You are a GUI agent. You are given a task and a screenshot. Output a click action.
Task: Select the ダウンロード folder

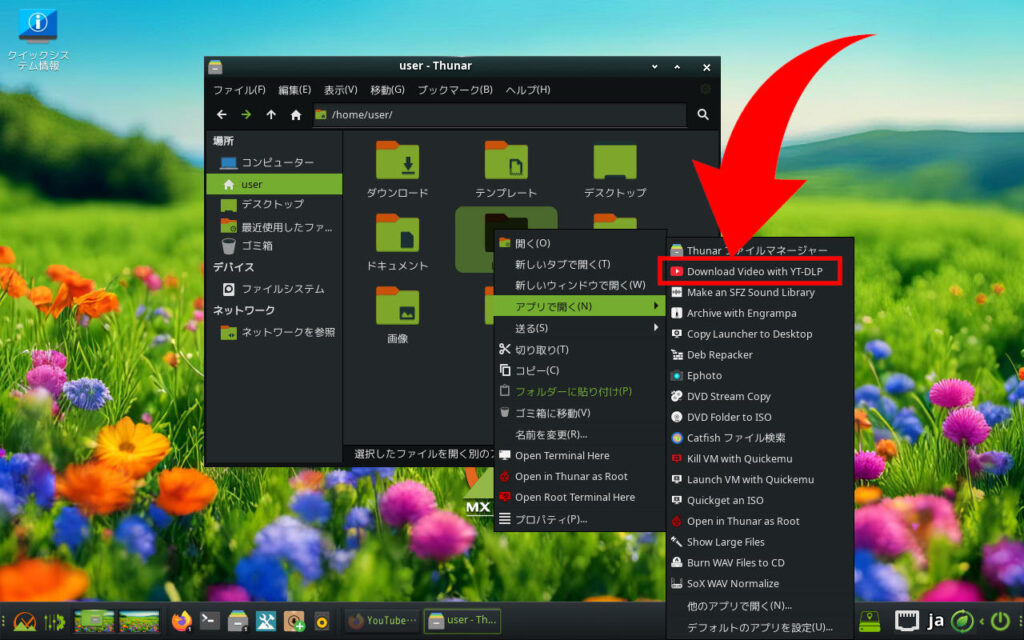(x=397, y=169)
